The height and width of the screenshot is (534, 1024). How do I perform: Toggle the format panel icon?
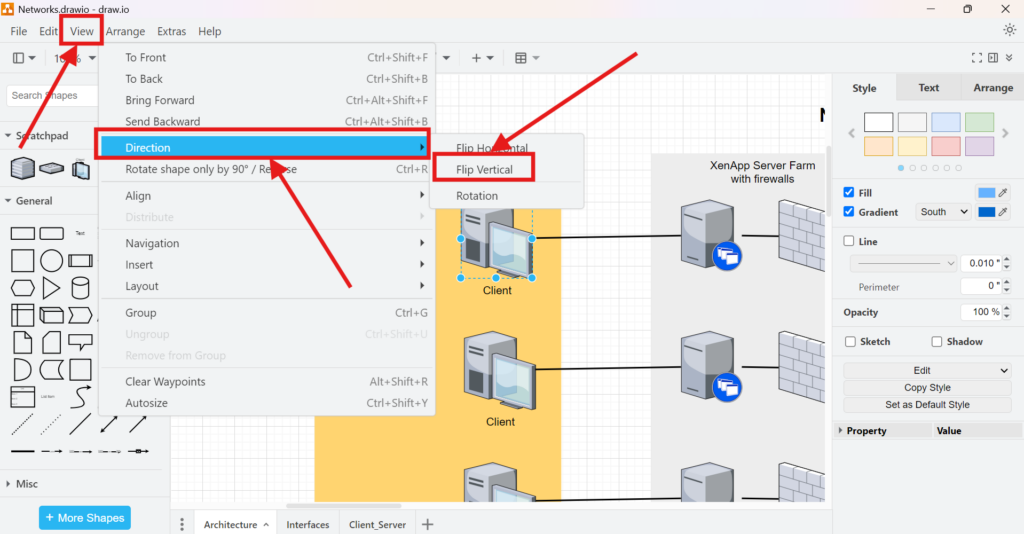coord(993,58)
